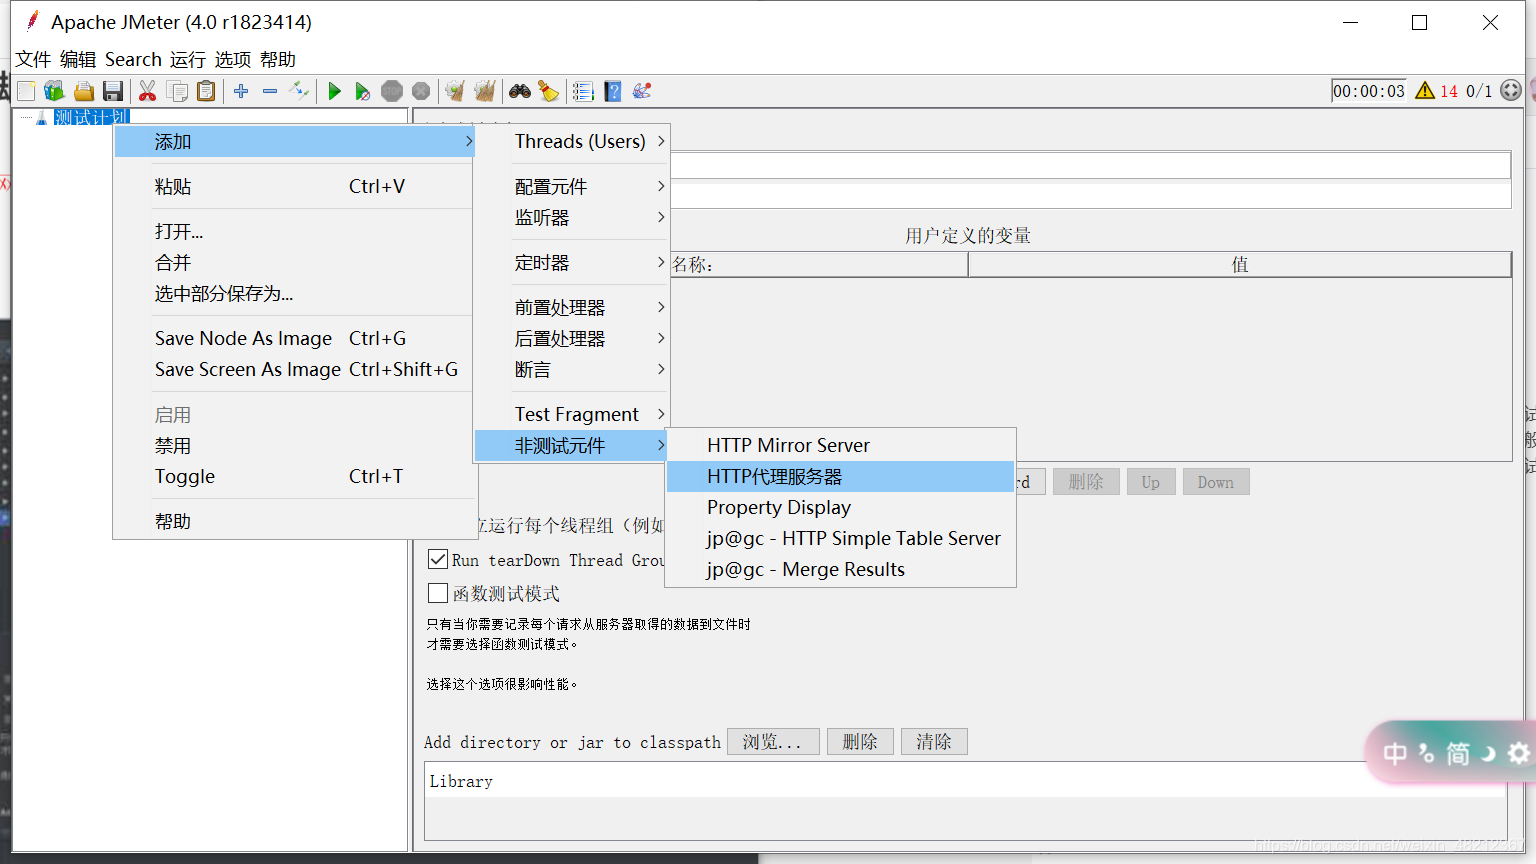
Task: Click Start no pauses icon
Action: pos(363,91)
